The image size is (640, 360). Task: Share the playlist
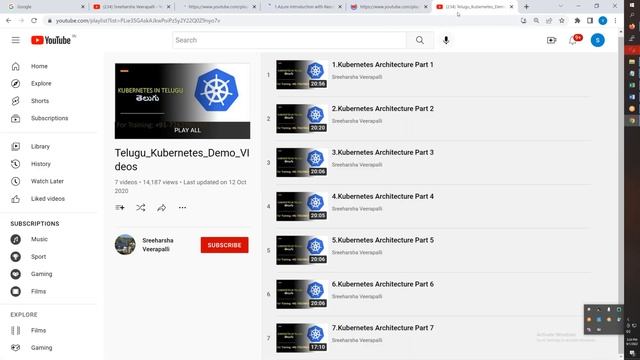click(162, 208)
